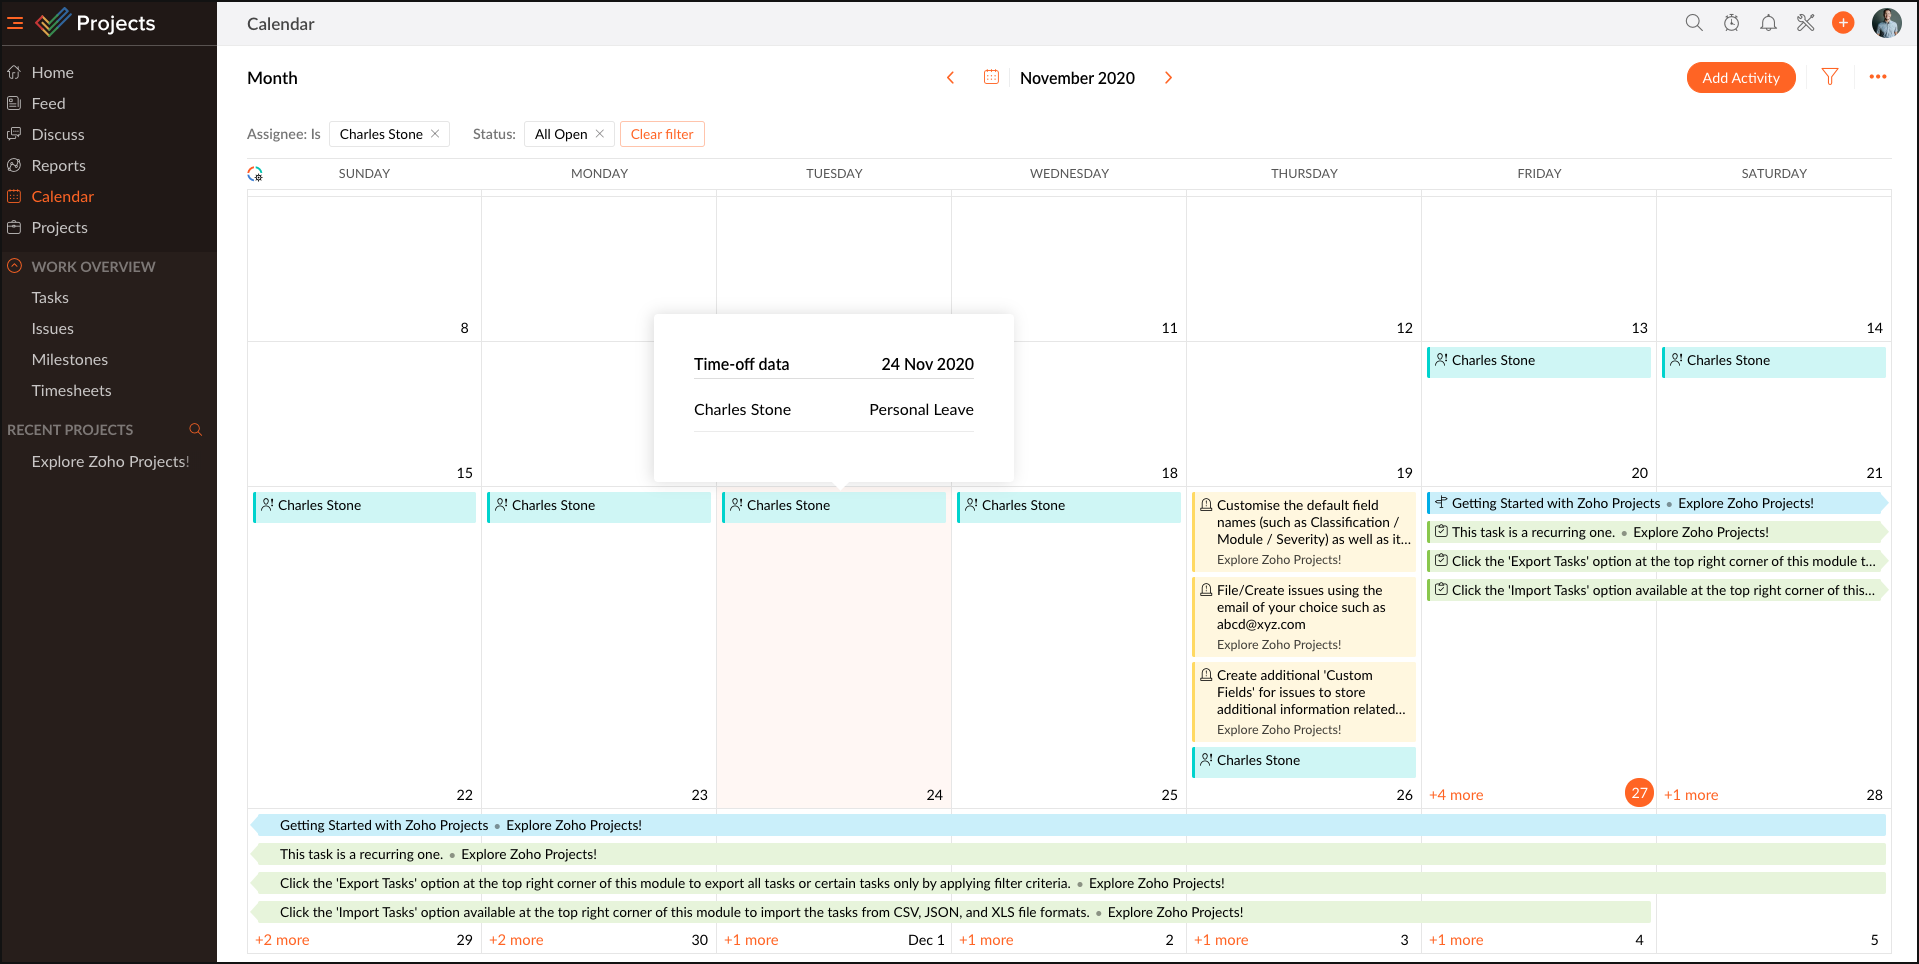Open Charles Stone time-off on Saturday 21

pos(1774,361)
